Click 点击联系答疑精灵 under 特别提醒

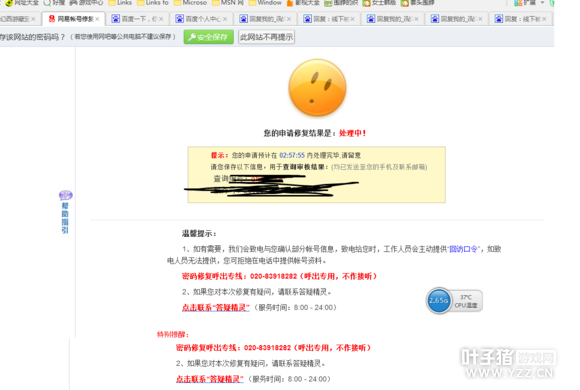click(210, 379)
